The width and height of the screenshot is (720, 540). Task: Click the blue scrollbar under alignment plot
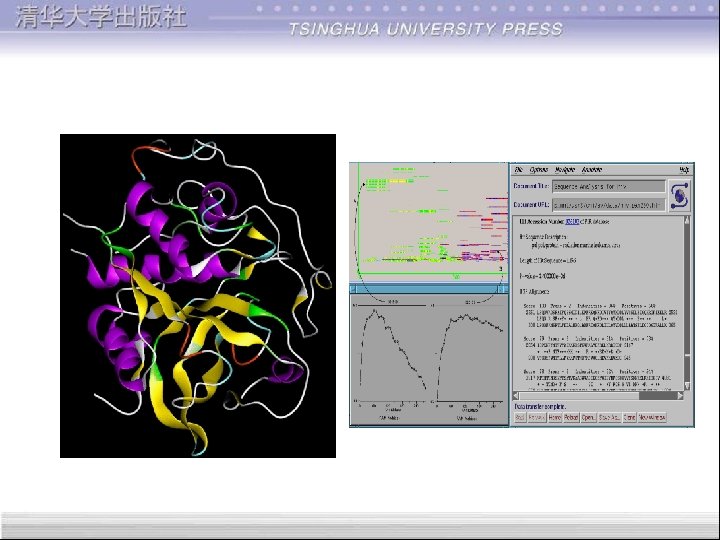pos(428,289)
